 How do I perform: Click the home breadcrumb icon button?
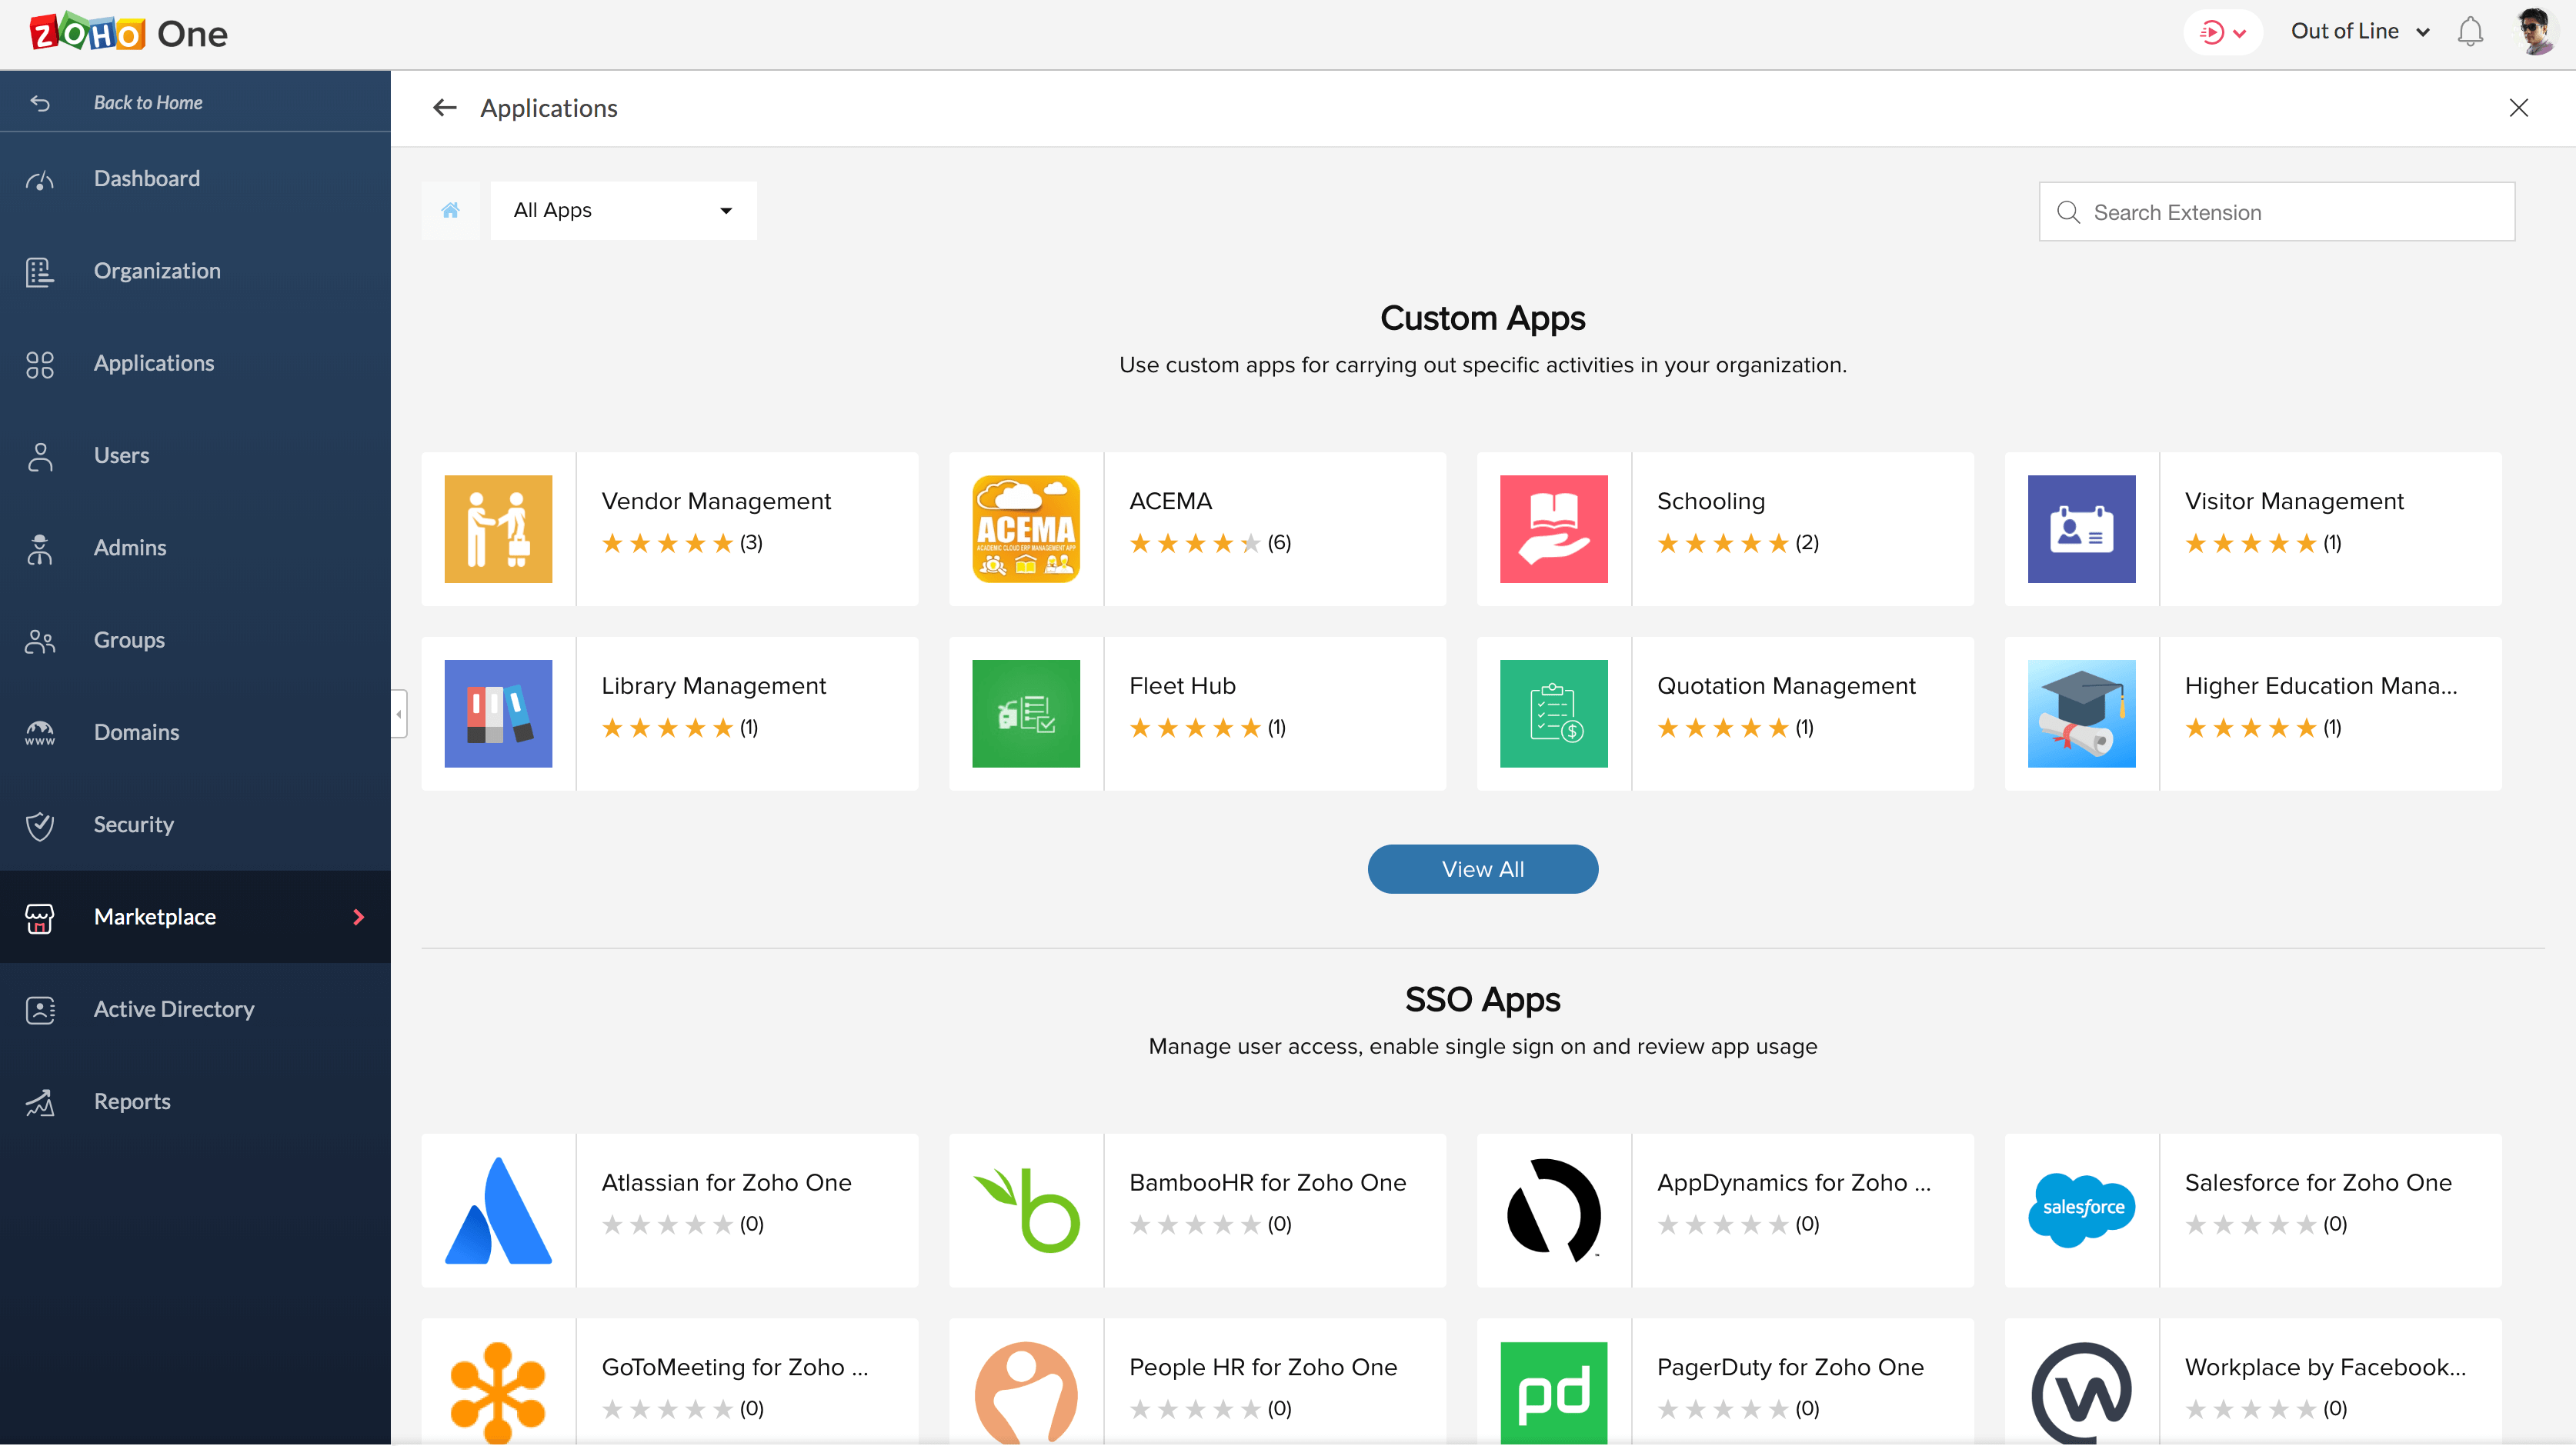(451, 210)
